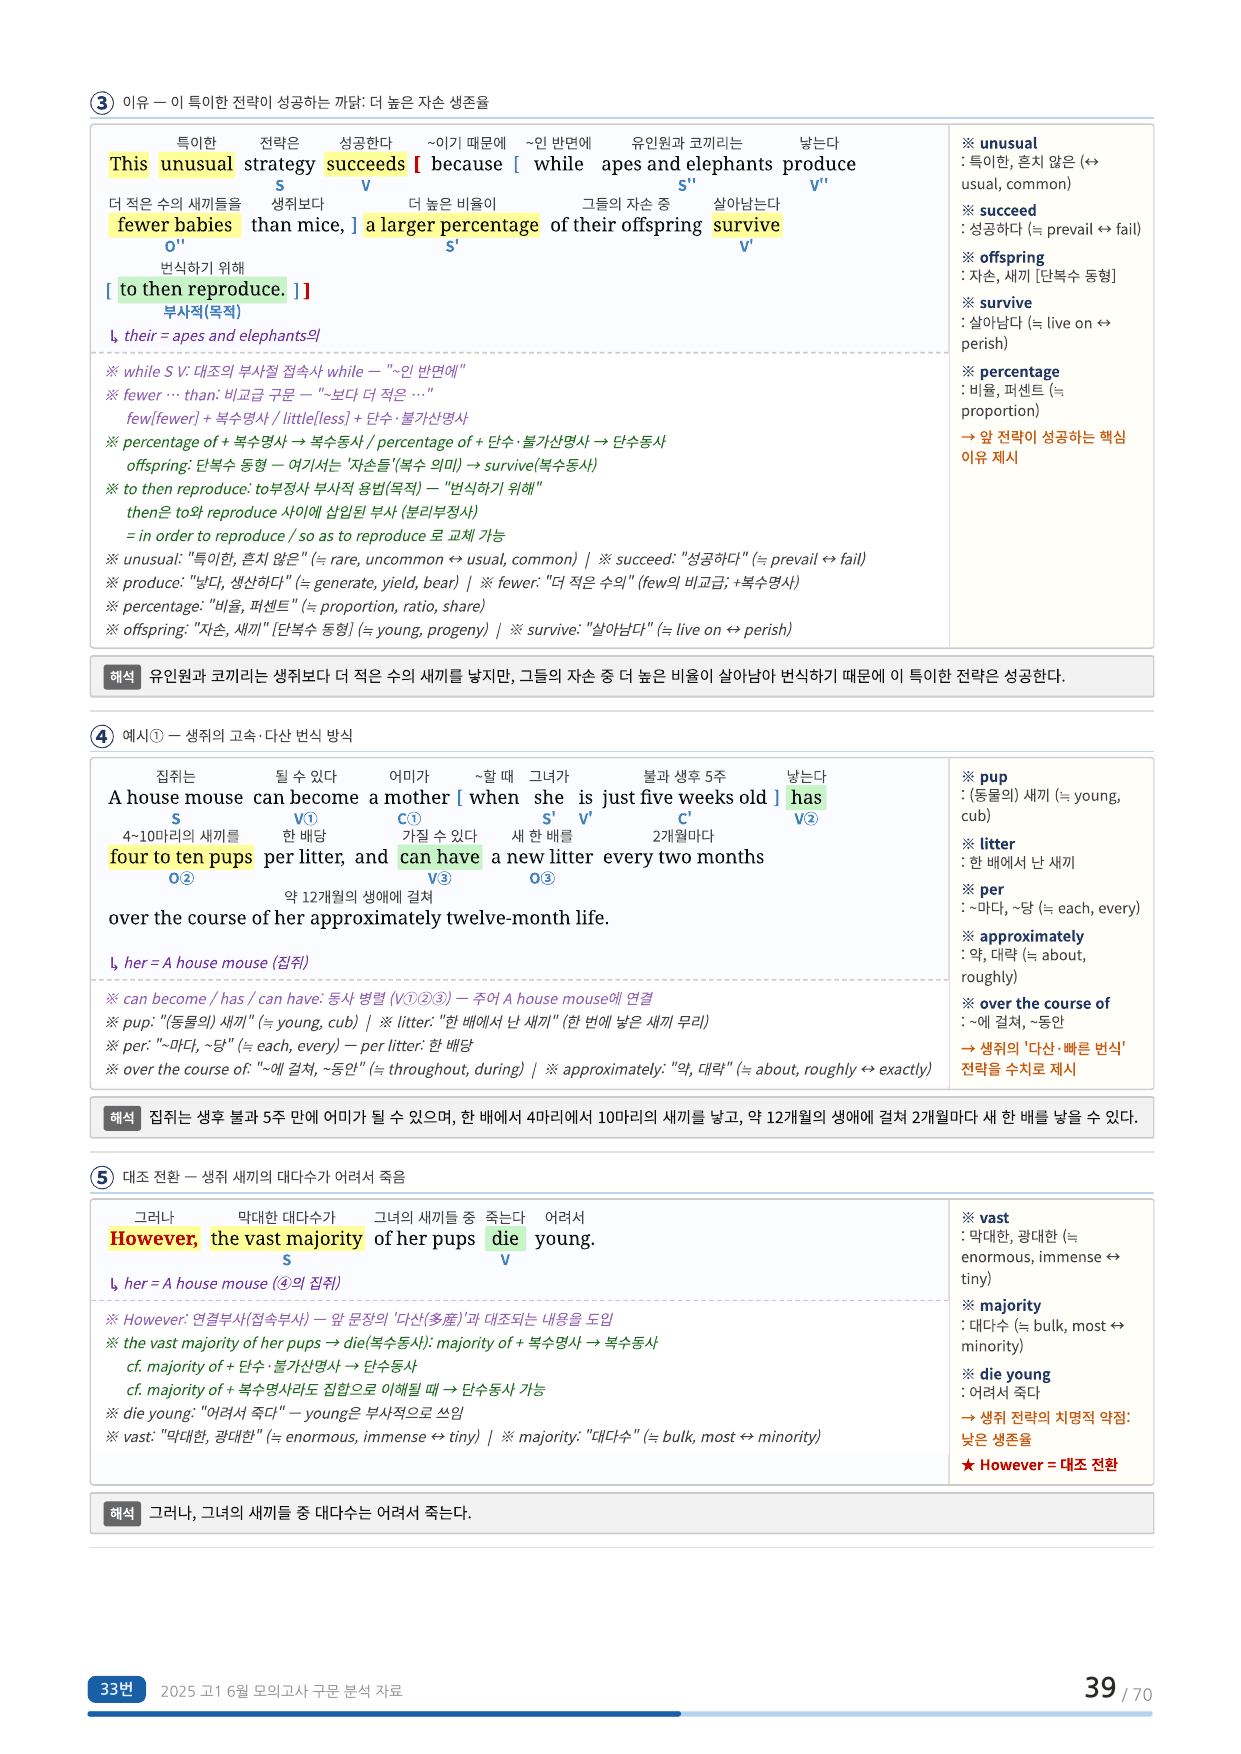The height and width of the screenshot is (1754, 1241).
Task: Click the note 'her = A house mouse (④의 집쥐)'
Action: tap(225, 1284)
